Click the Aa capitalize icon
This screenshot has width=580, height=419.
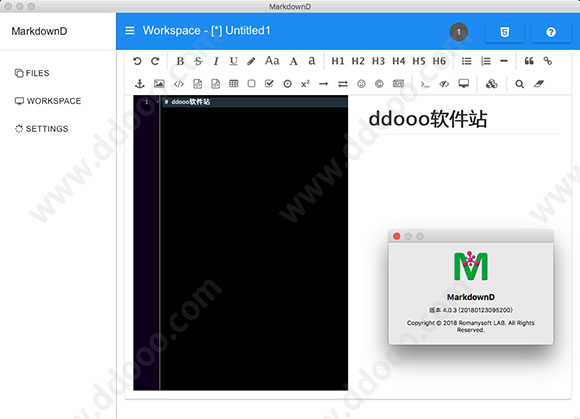coord(272,61)
